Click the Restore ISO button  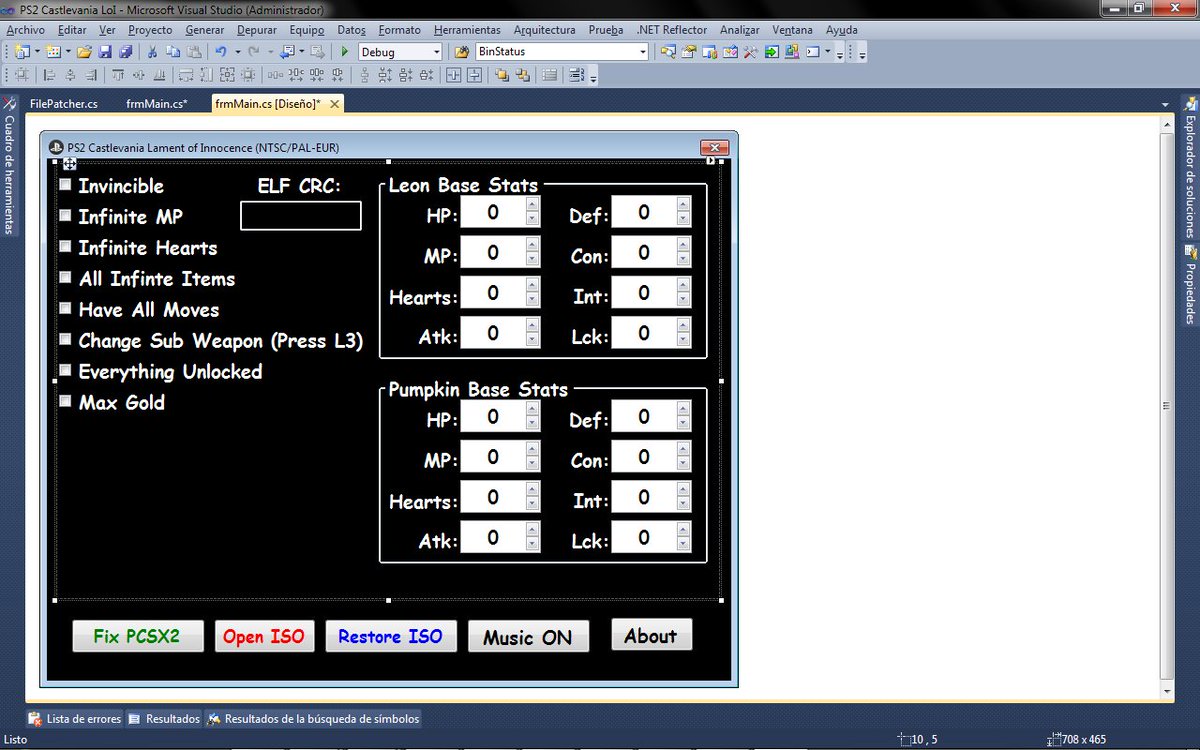point(390,636)
